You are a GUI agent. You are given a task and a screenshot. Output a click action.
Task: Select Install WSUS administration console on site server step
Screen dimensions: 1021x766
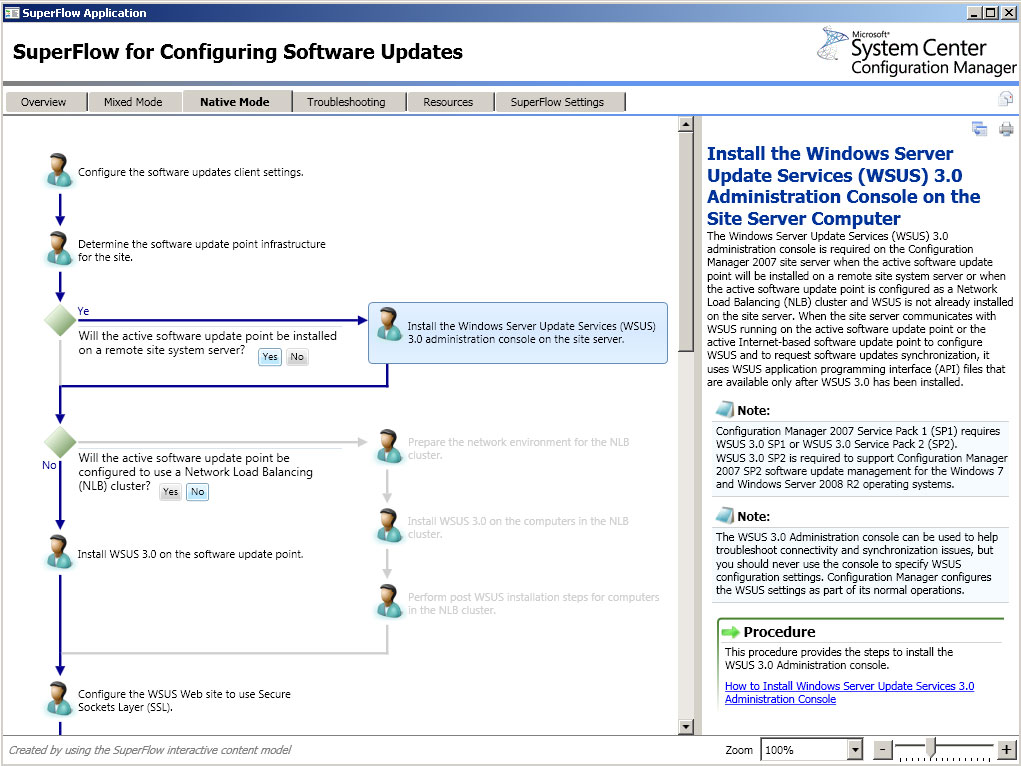518,333
